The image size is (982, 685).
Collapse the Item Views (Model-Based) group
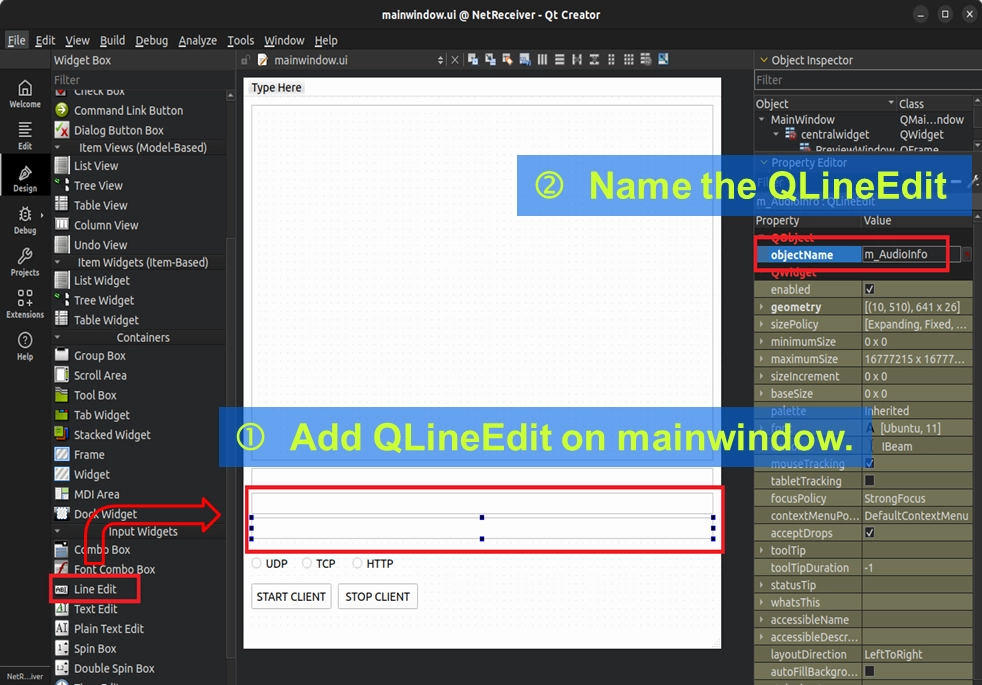(58, 148)
